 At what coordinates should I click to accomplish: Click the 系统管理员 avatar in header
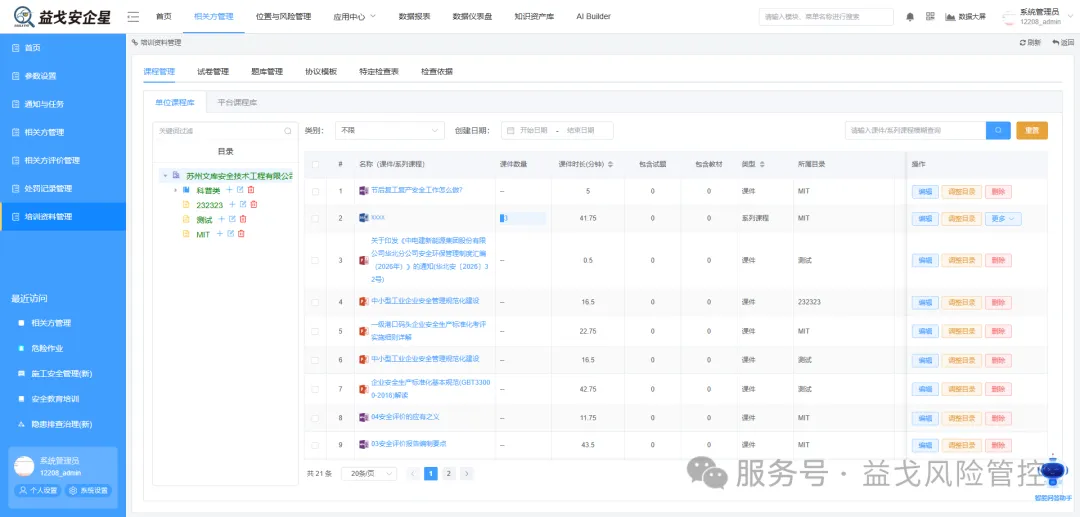click(x=1009, y=17)
